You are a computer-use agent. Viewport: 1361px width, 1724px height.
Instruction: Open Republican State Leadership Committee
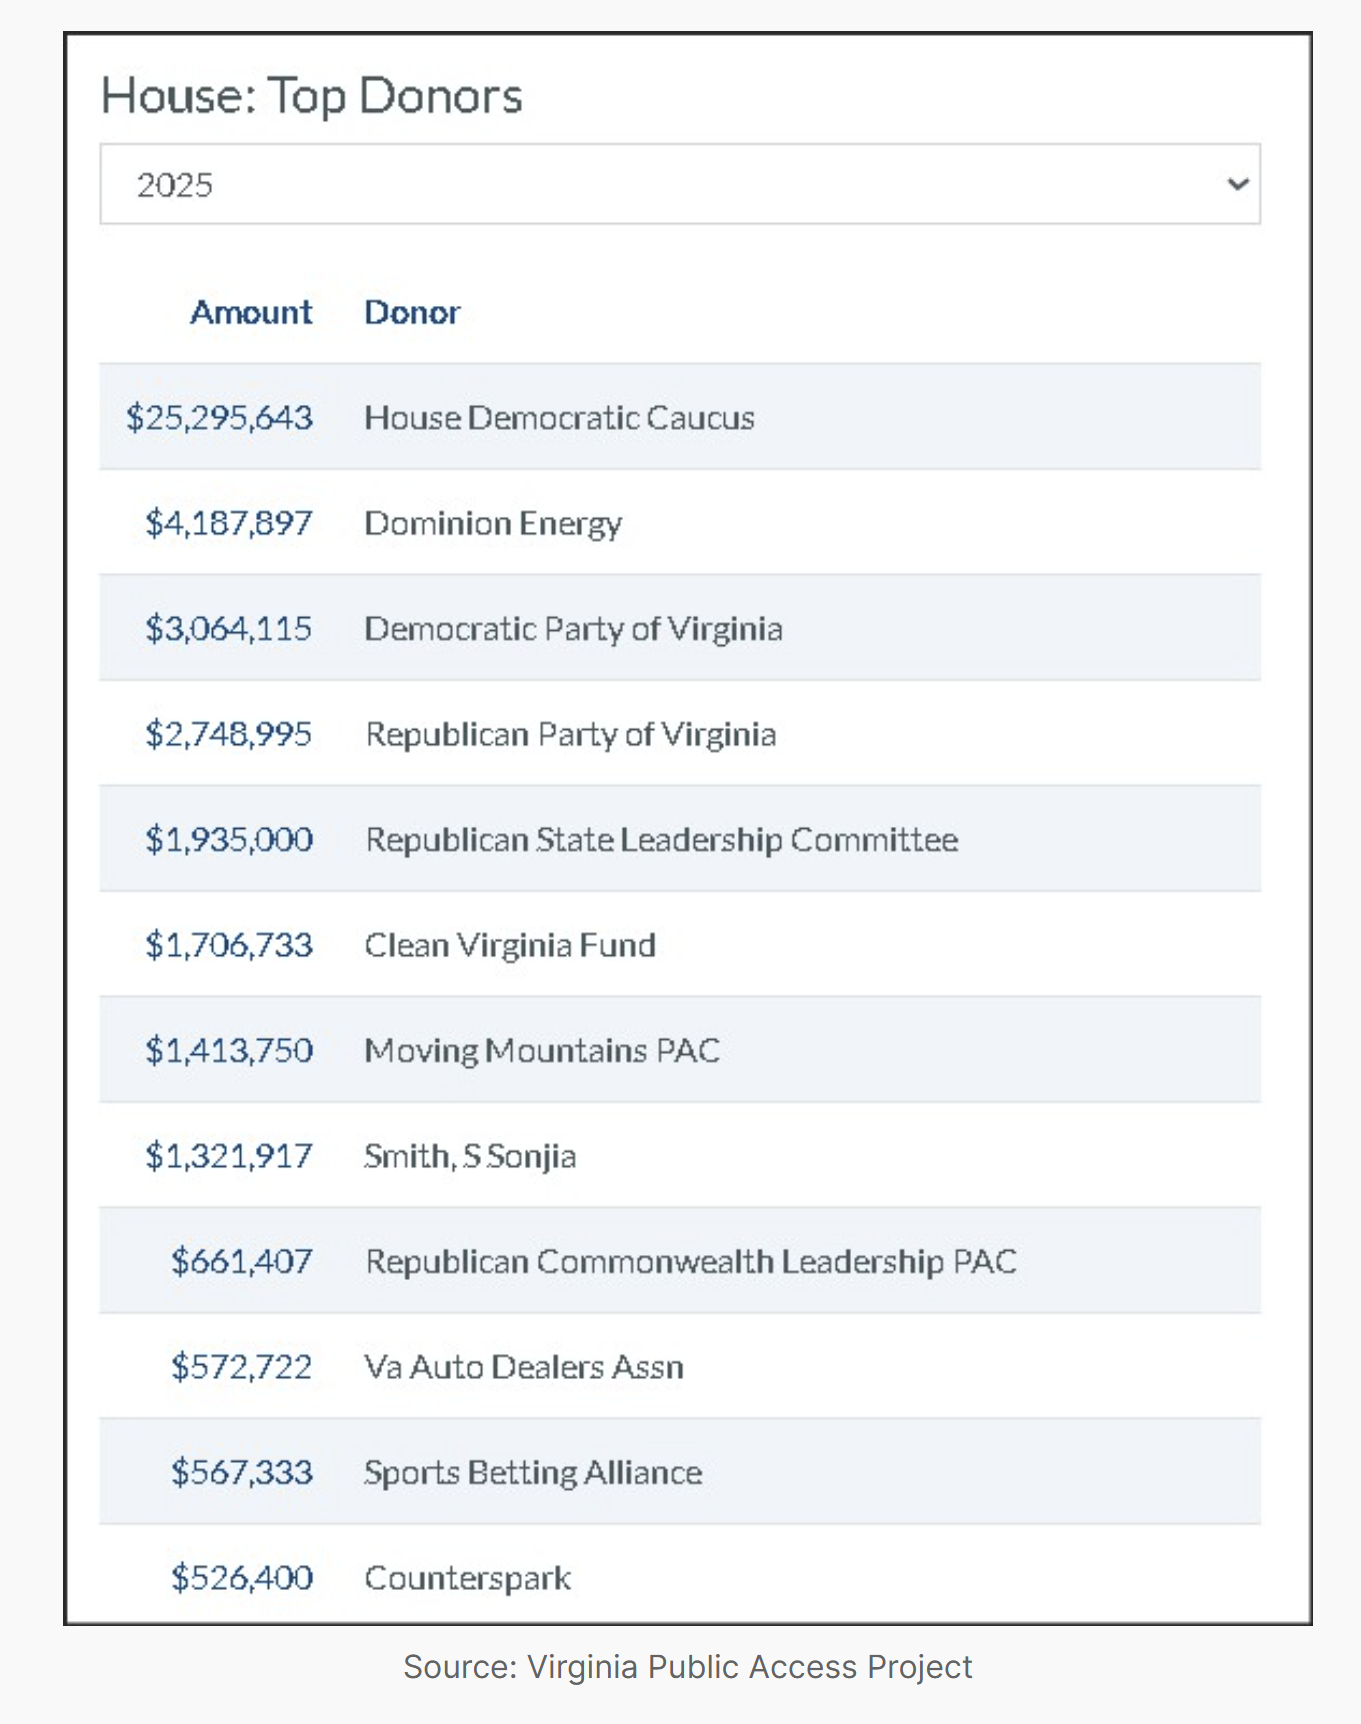point(661,839)
